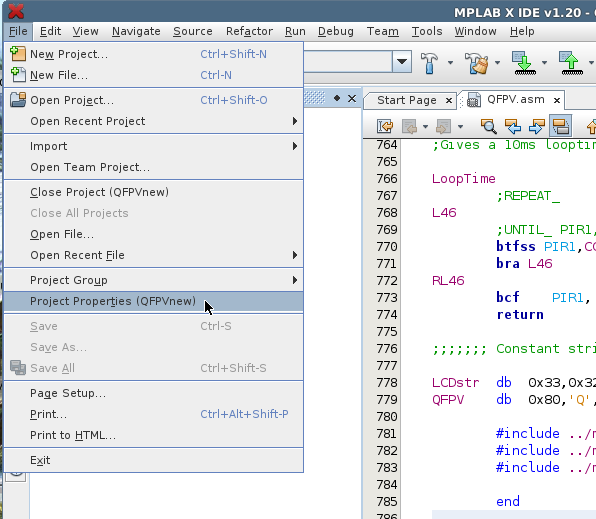The width and height of the screenshot is (596, 519).
Task: Open the editor Forward history dropdown arrow
Action: [x=460, y=127]
